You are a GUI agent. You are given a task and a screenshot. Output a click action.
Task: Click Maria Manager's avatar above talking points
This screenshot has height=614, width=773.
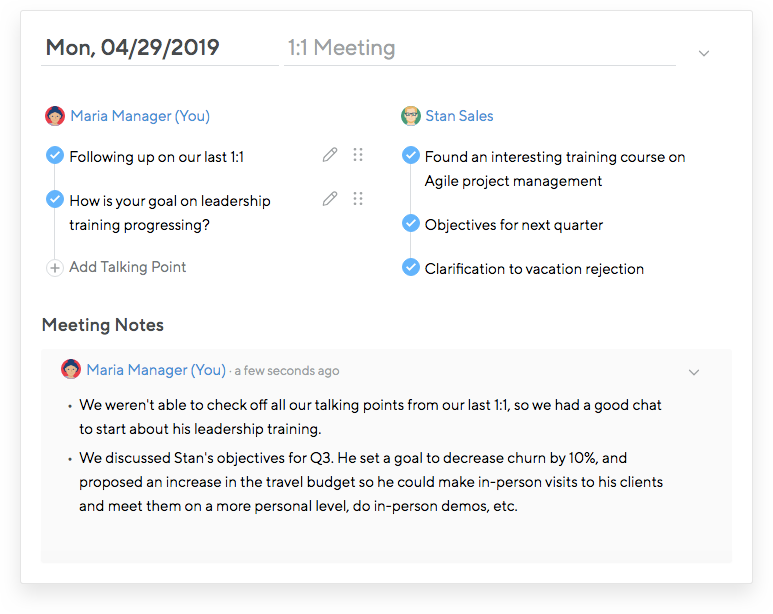(x=55, y=116)
